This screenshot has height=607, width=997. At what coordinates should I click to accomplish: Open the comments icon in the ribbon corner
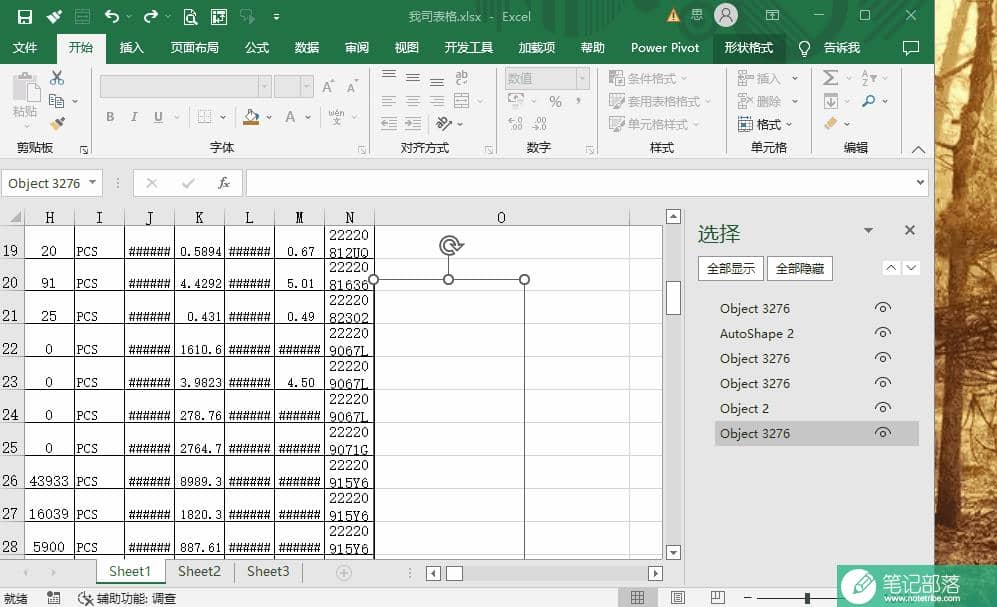(x=911, y=48)
